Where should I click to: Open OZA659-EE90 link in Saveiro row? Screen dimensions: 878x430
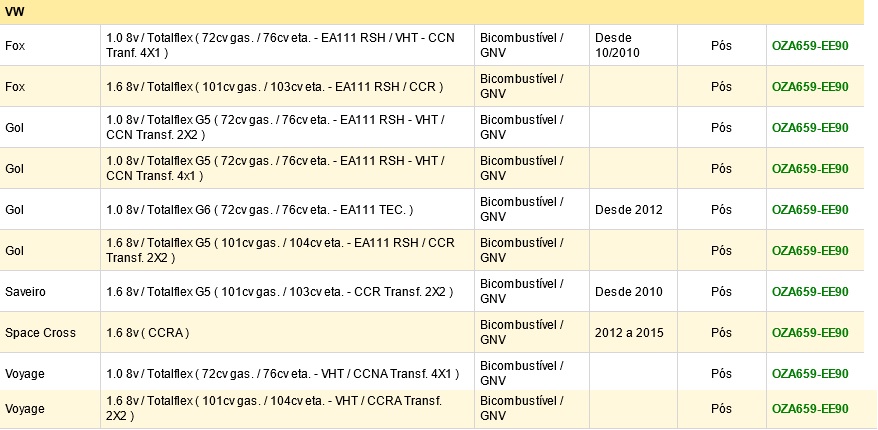810,292
